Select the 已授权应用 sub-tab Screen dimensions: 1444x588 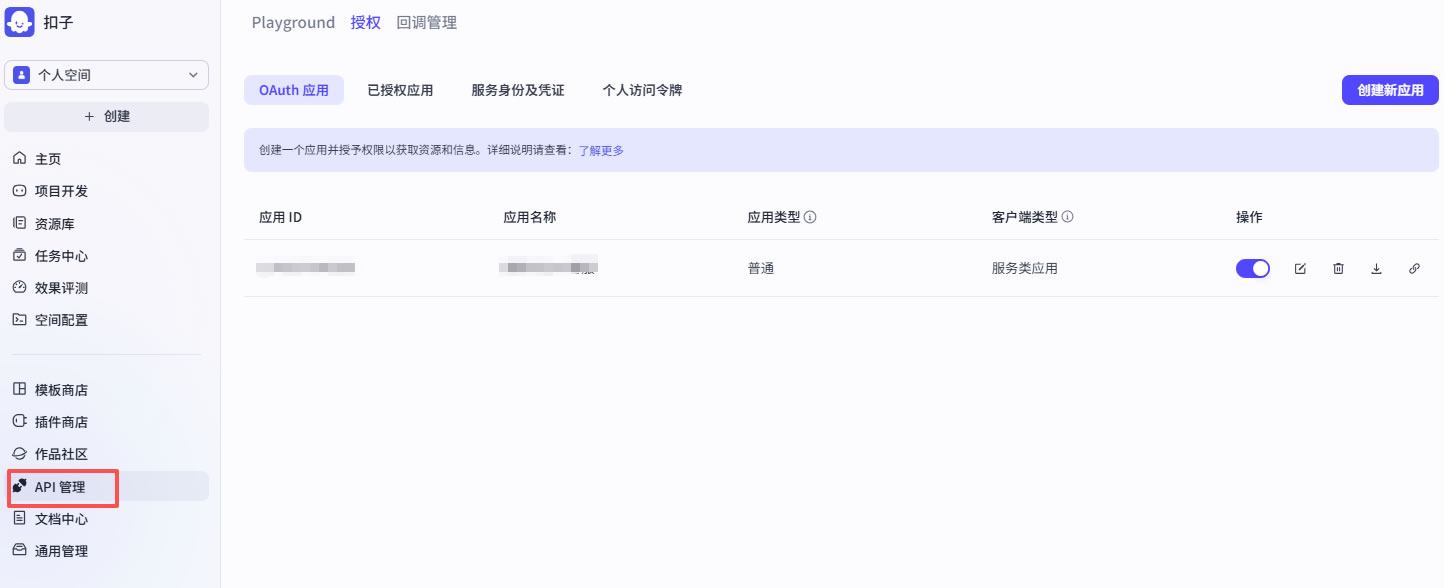pyautogui.click(x=400, y=90)
